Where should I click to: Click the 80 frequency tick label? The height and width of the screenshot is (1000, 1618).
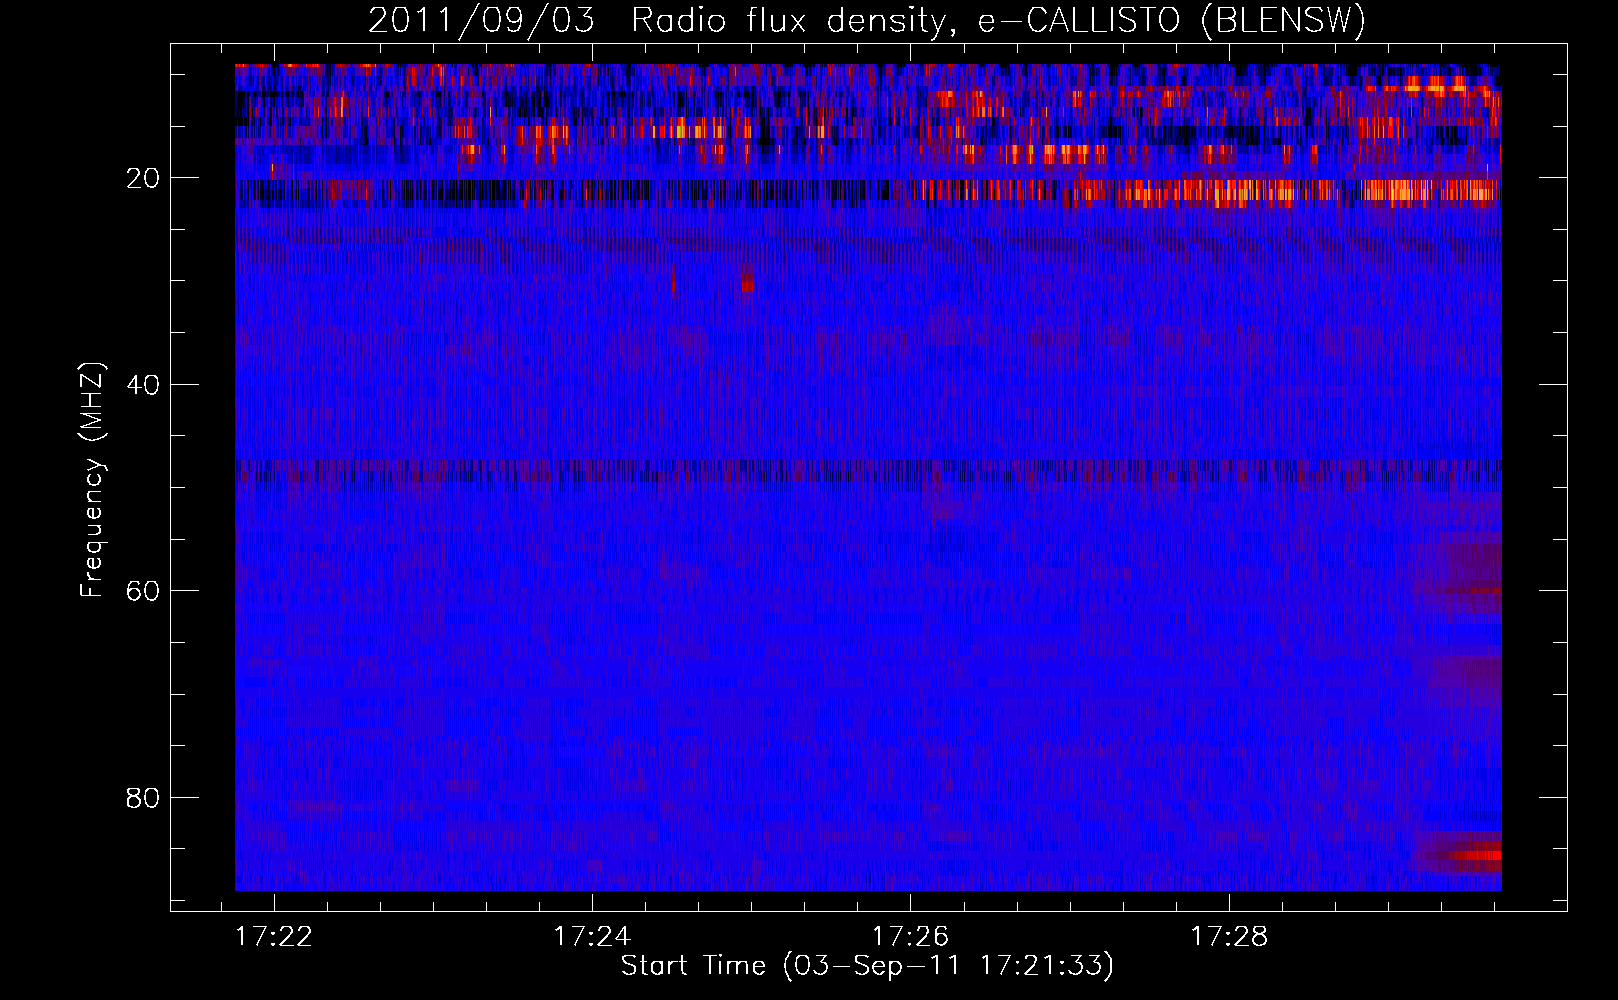pos(143,798)
